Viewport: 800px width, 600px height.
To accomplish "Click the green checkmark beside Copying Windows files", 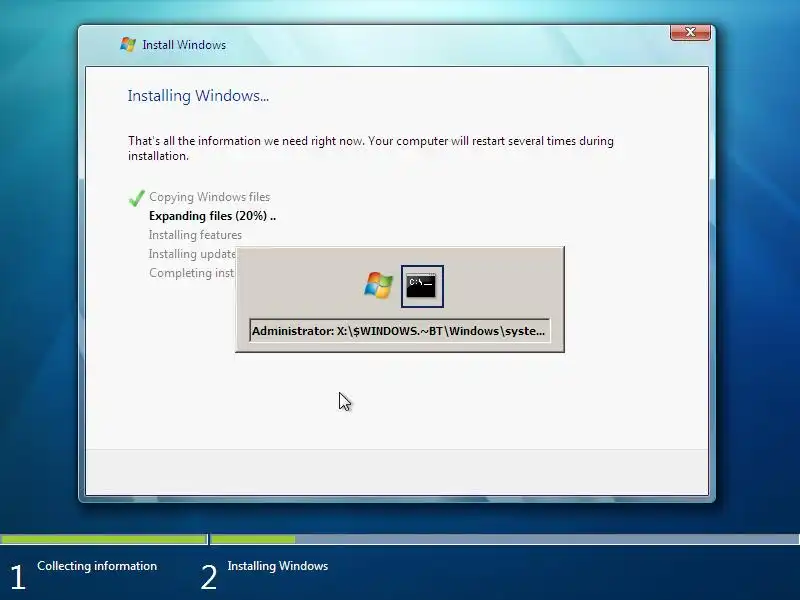I will [136, 197].
